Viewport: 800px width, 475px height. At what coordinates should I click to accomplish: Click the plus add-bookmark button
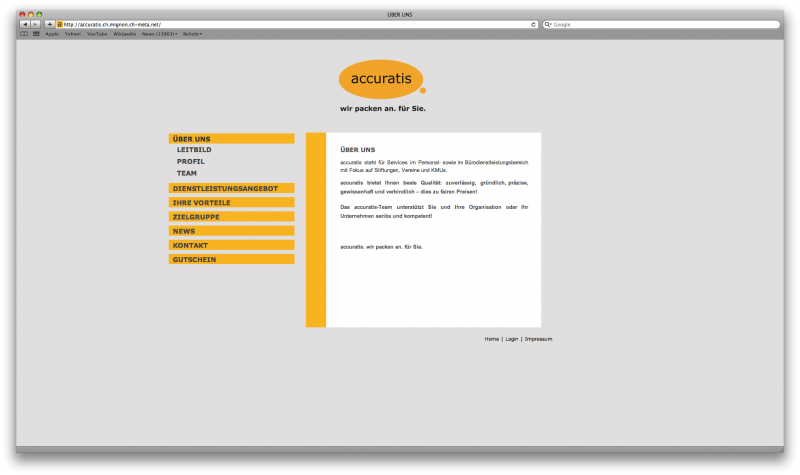(x=49, y=24)
